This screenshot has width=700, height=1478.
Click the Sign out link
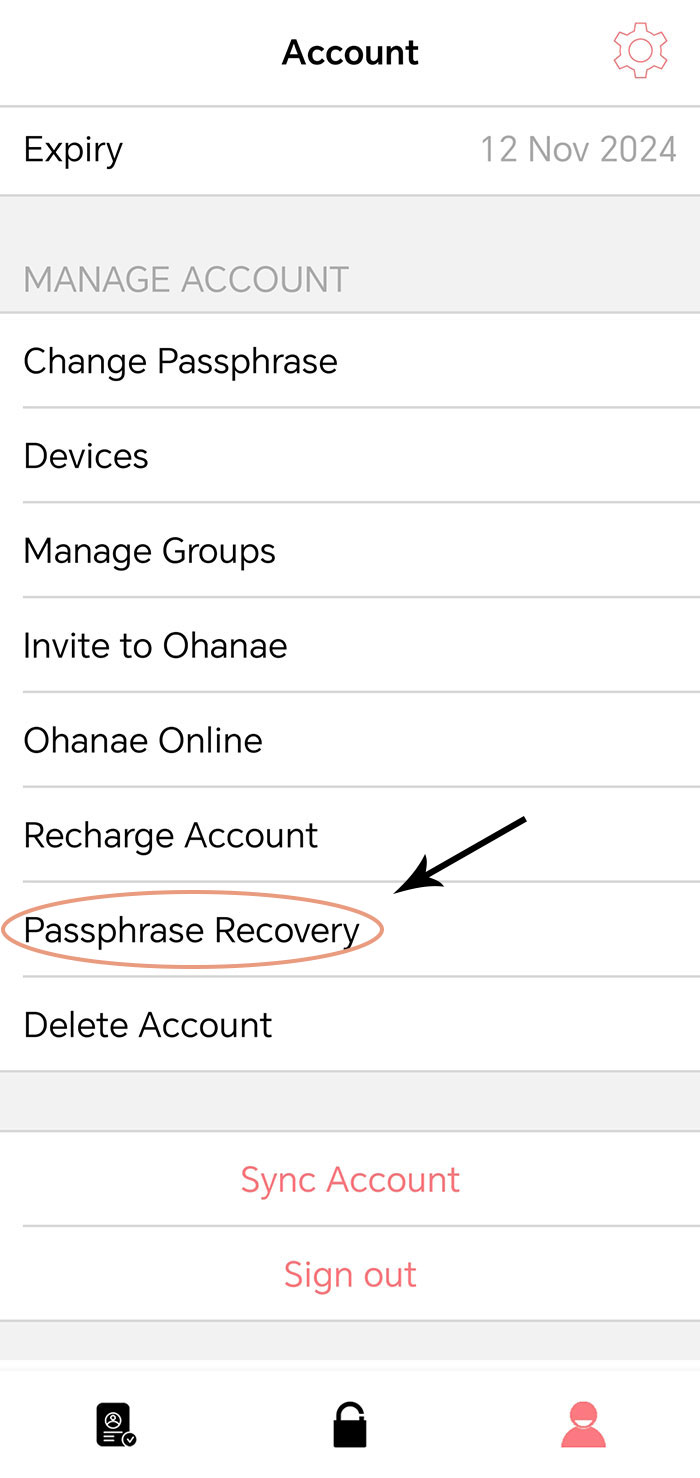tap(350, 1275)
